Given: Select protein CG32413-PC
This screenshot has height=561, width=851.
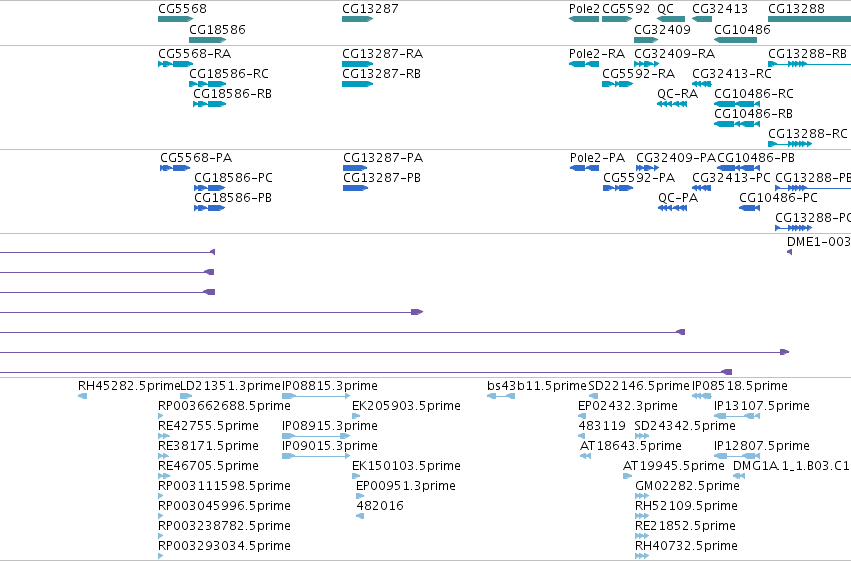Looking at the screenshot, I should [x=732, y=178].
